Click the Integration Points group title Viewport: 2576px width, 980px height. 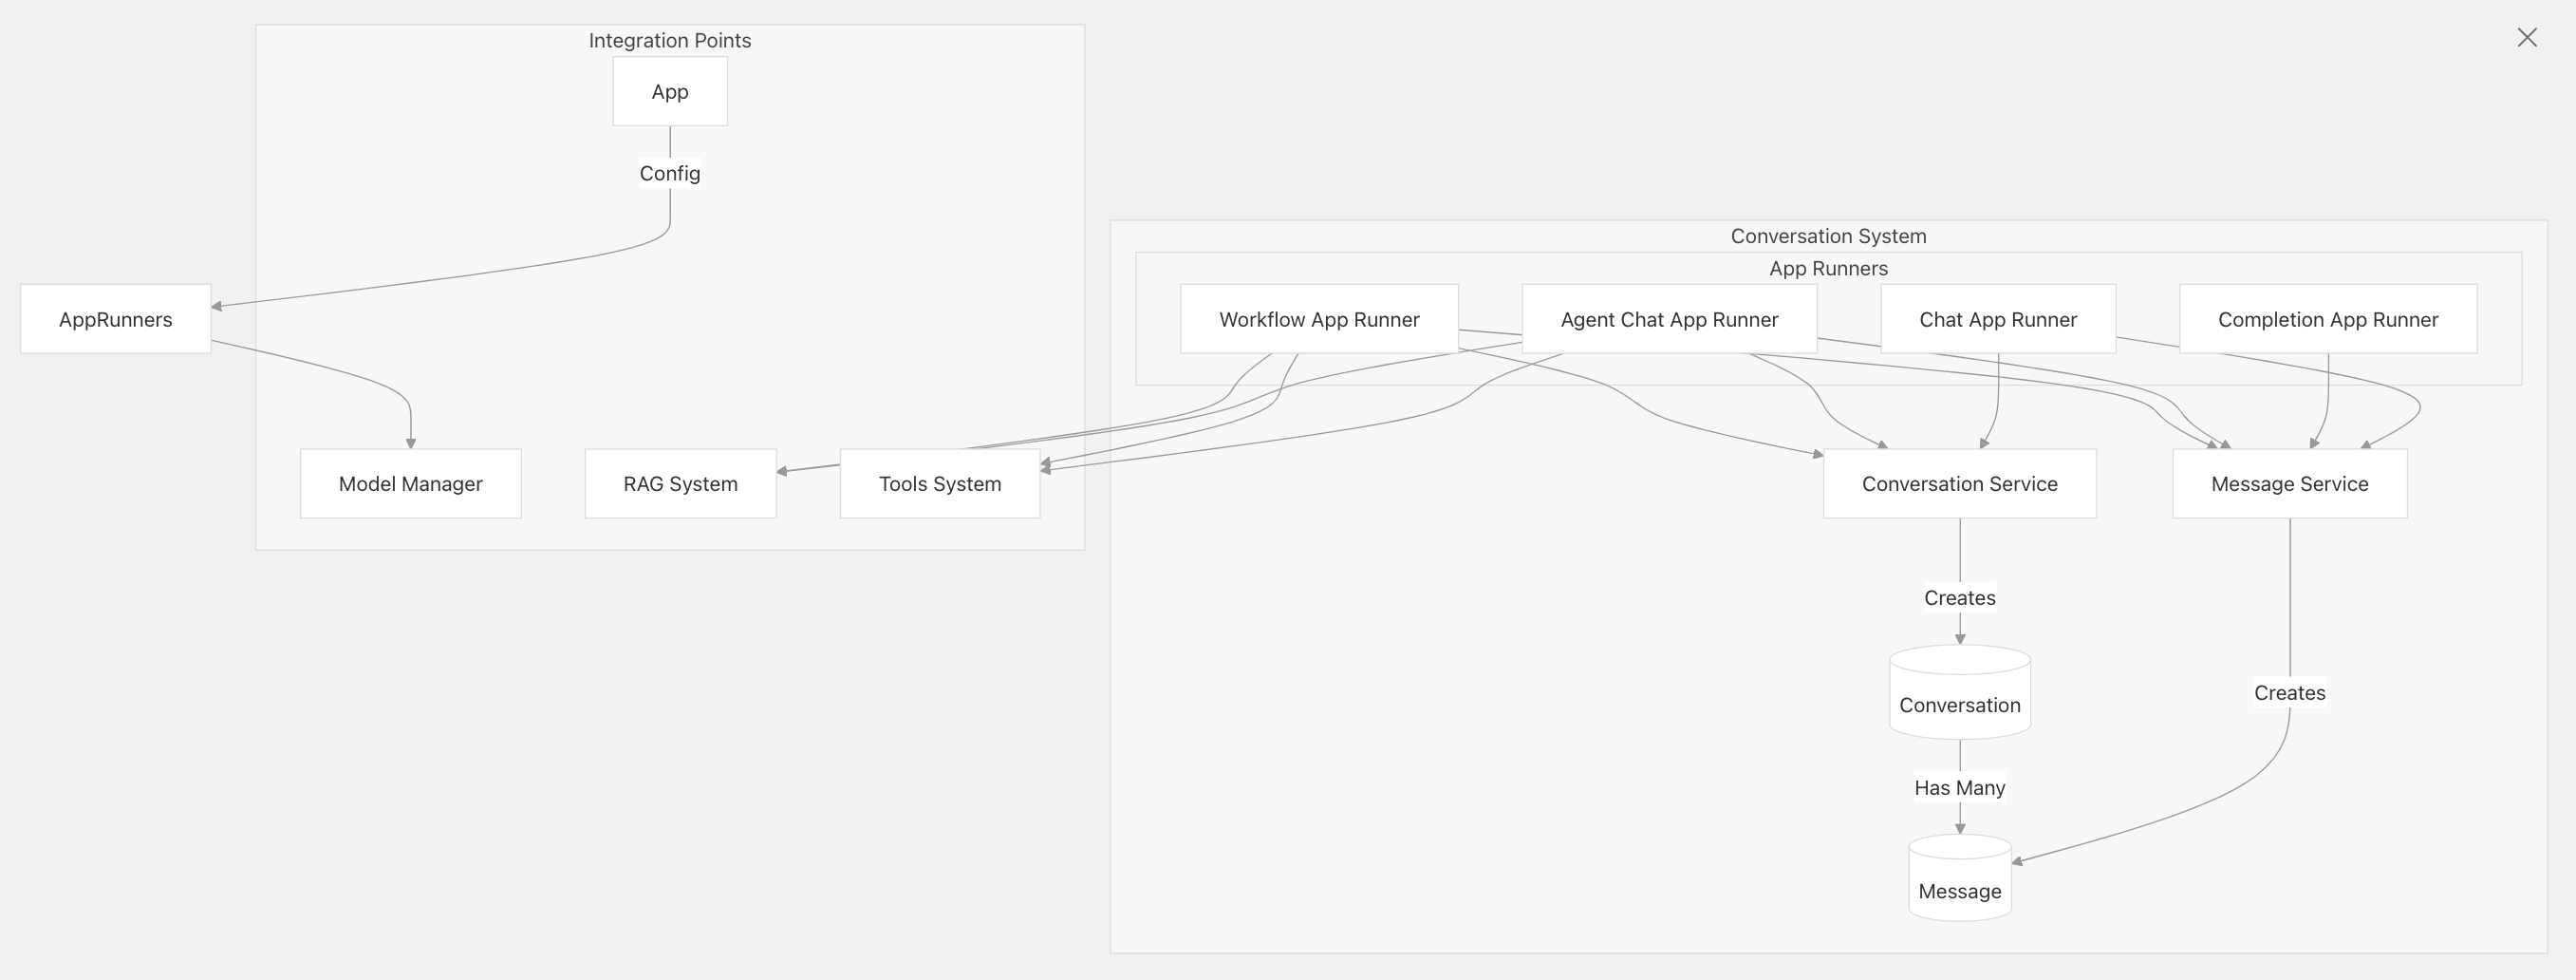pyautogui.click(x=670, y=40)
